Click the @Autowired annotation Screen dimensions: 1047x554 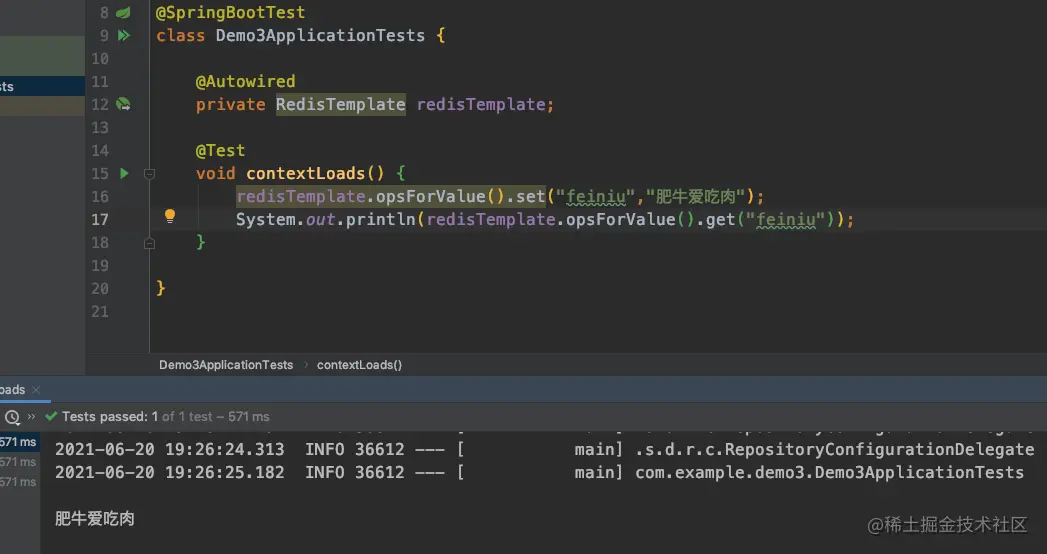(245, 81)
